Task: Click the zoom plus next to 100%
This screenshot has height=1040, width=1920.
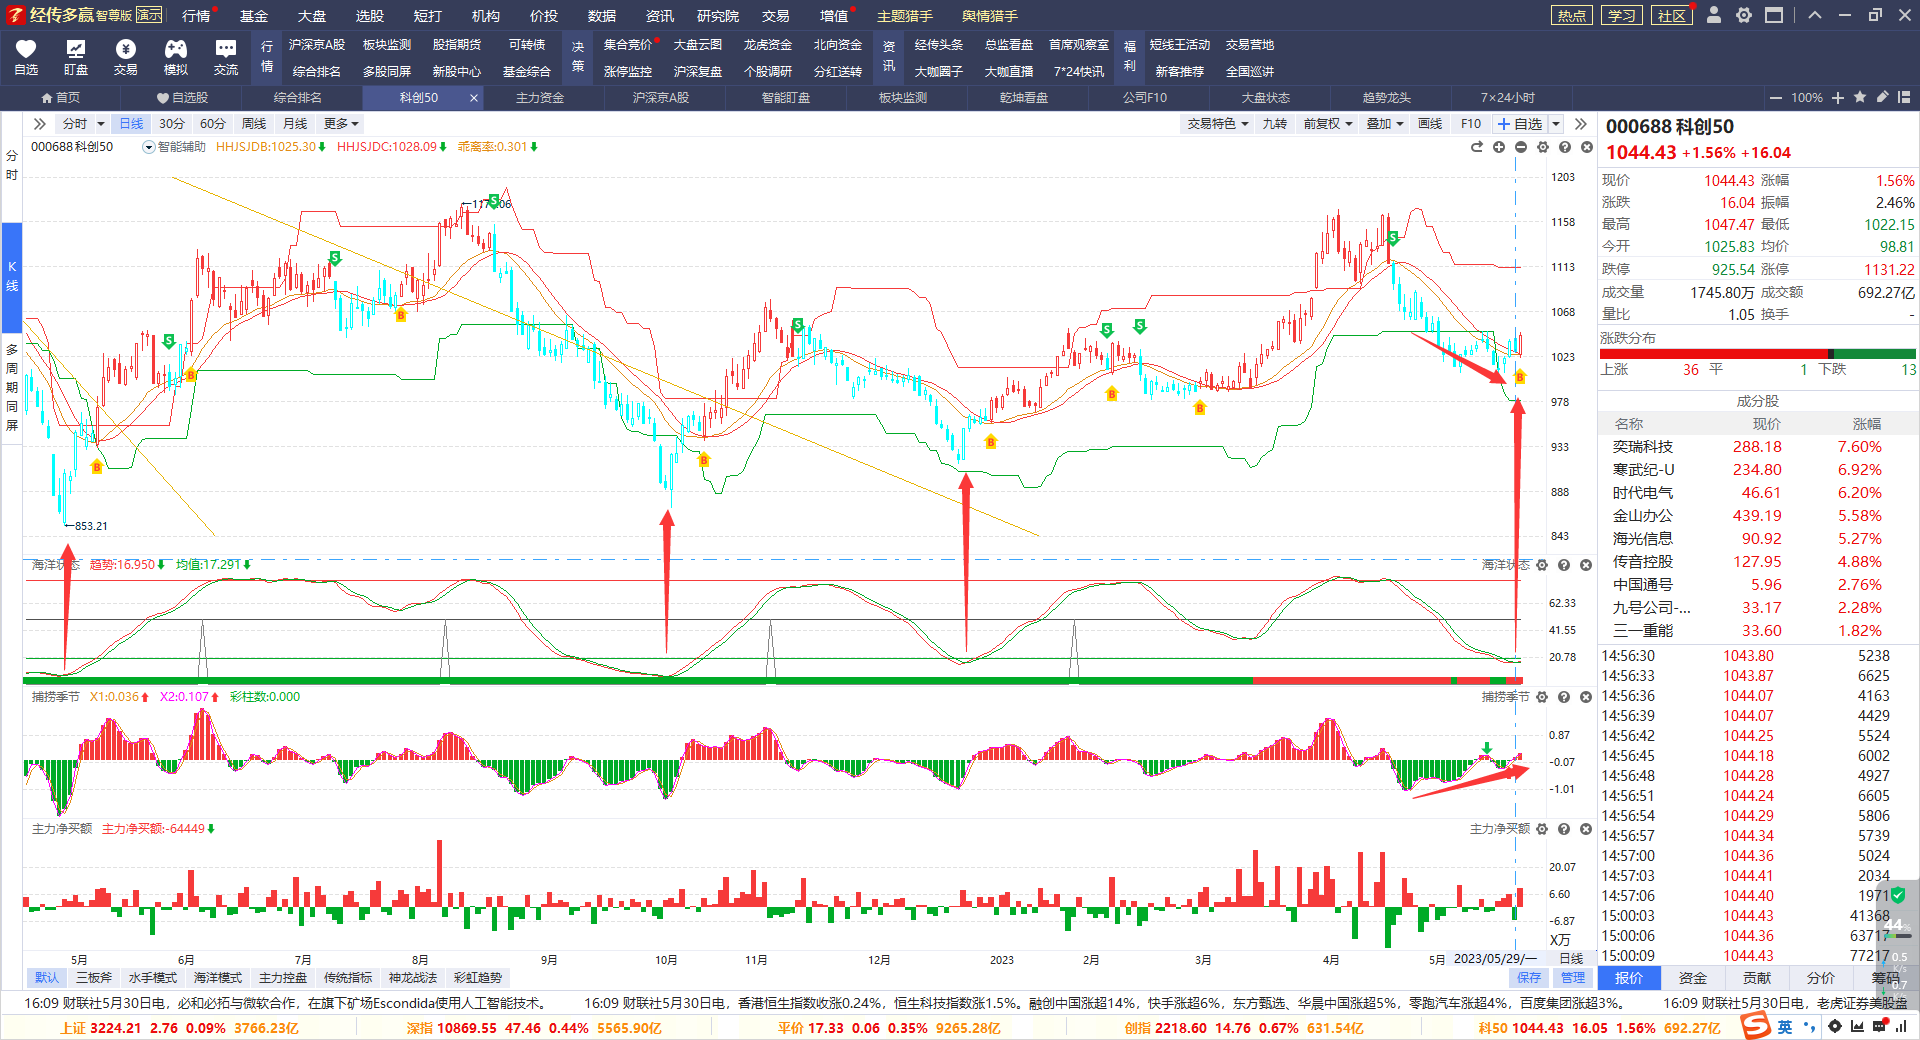Action: coord(1838,97)
